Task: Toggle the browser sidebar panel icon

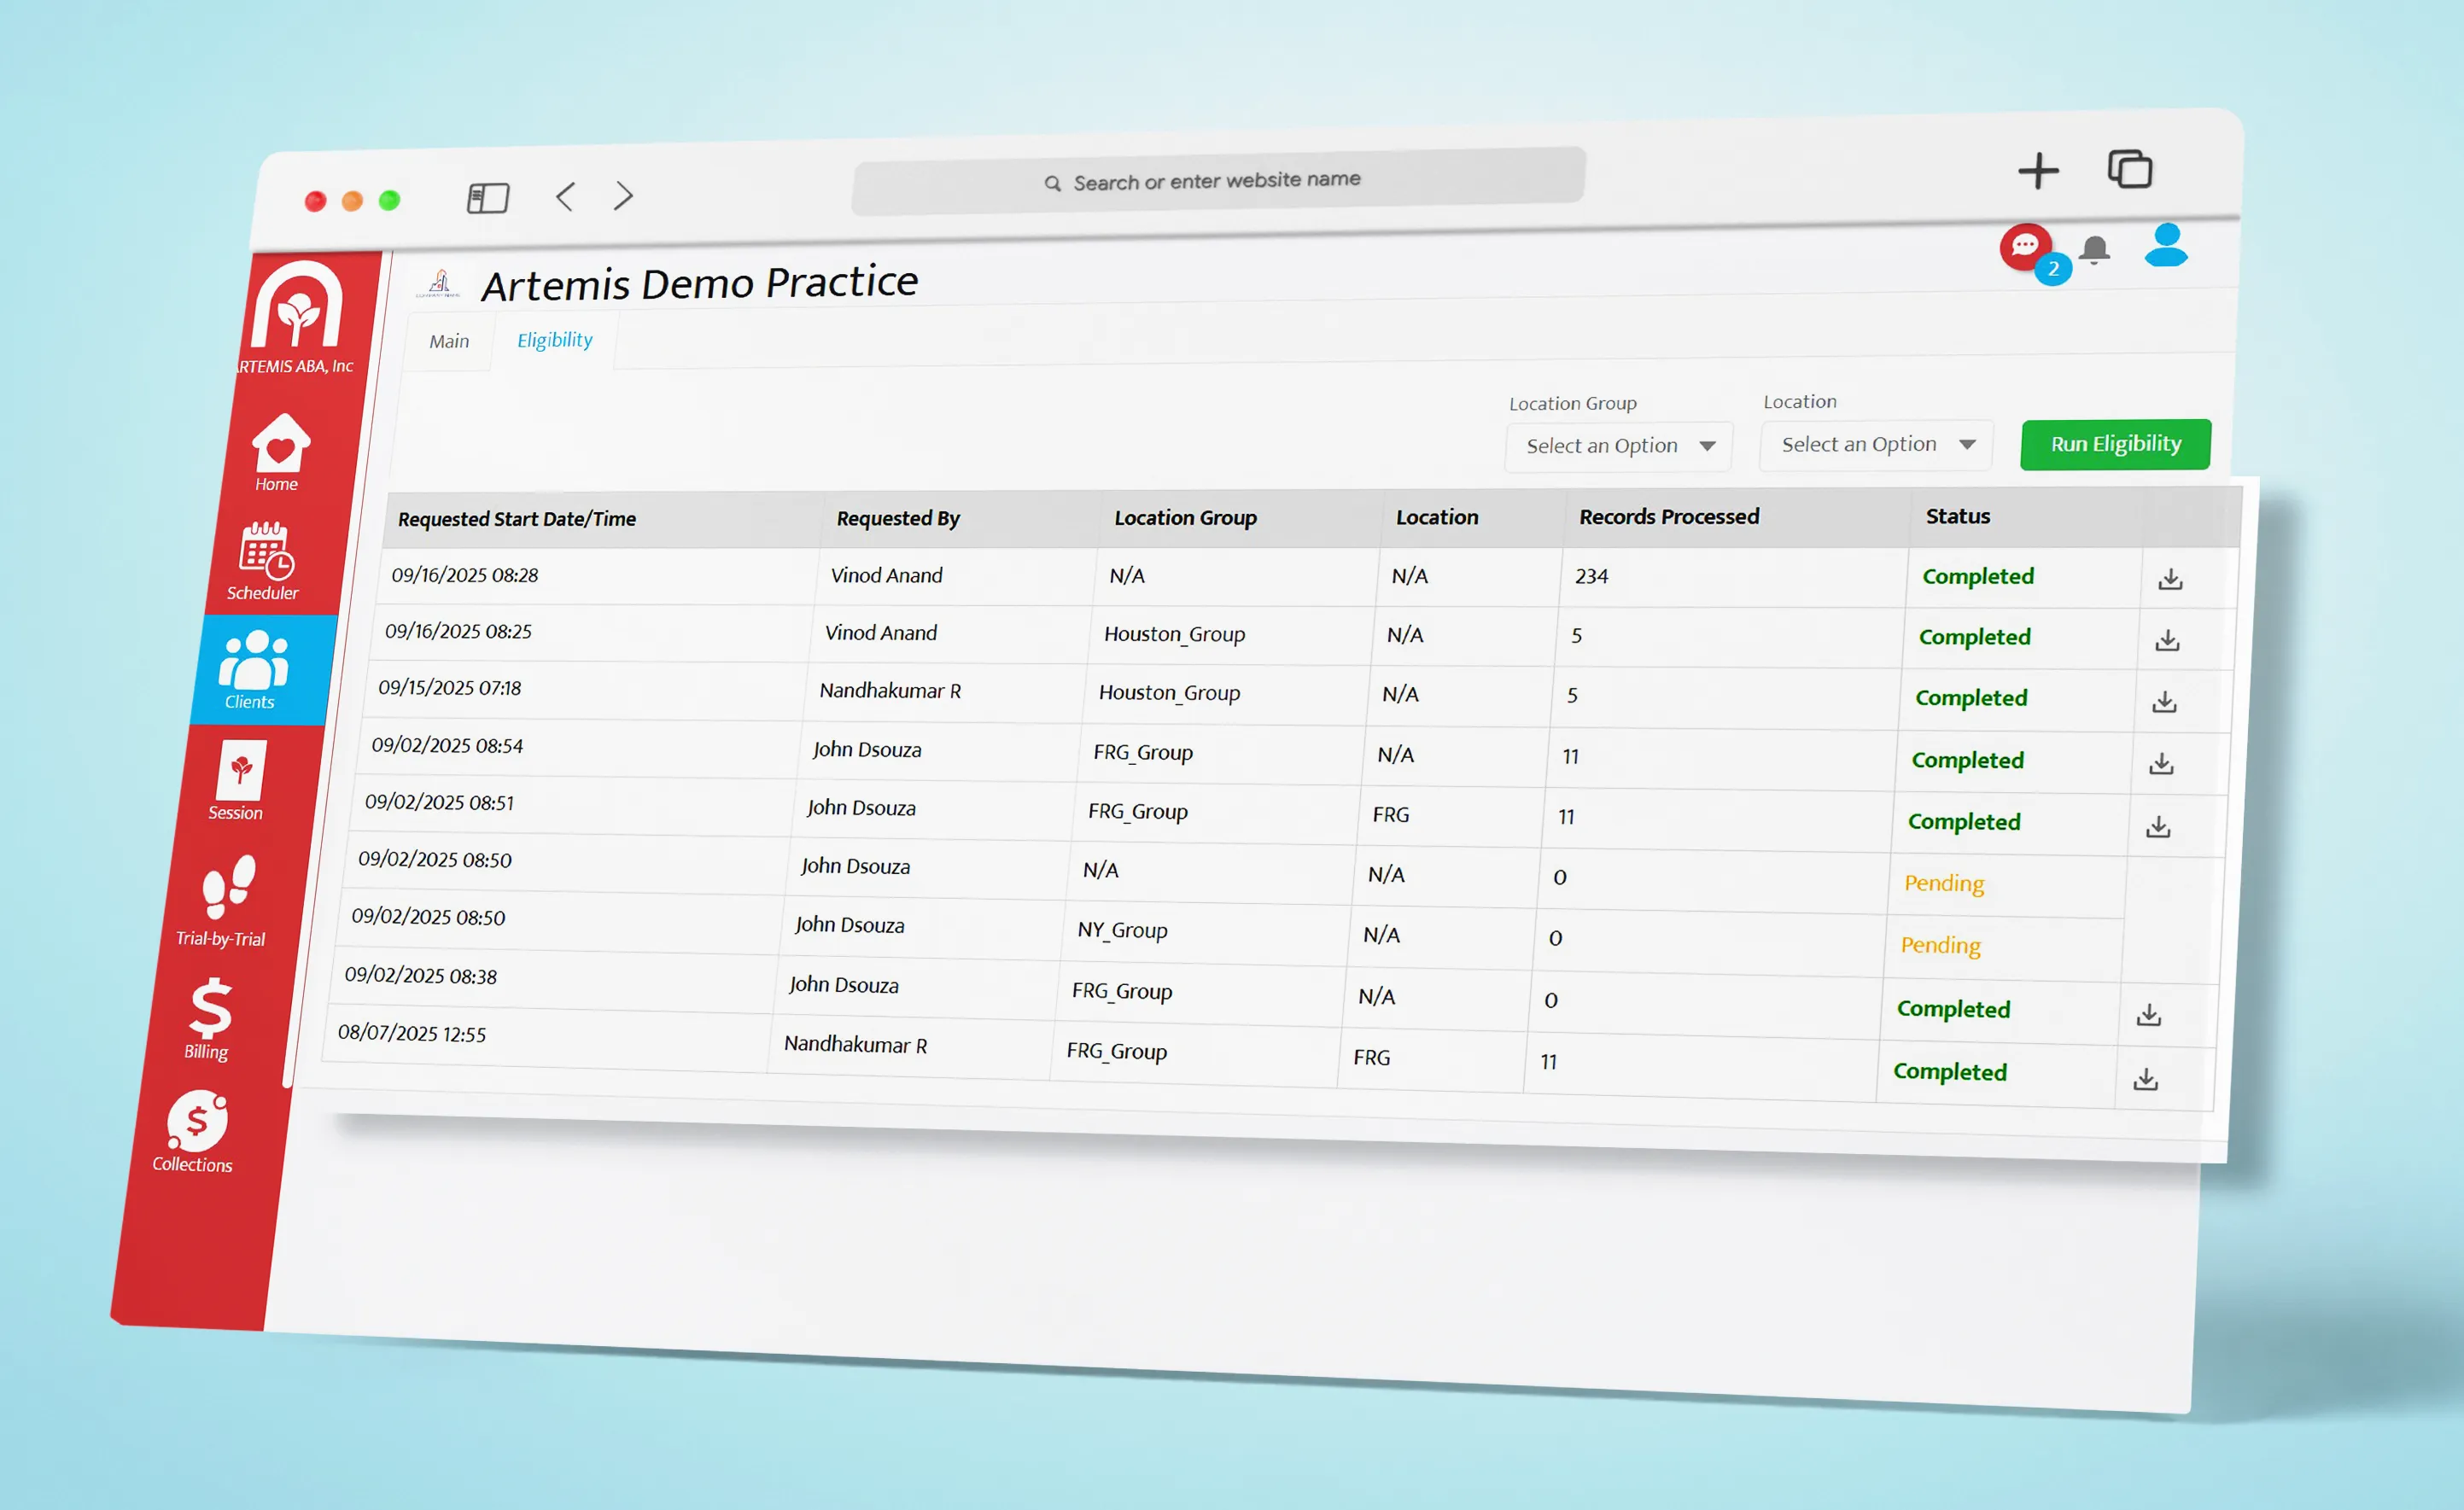Action: tap(488, 197)
